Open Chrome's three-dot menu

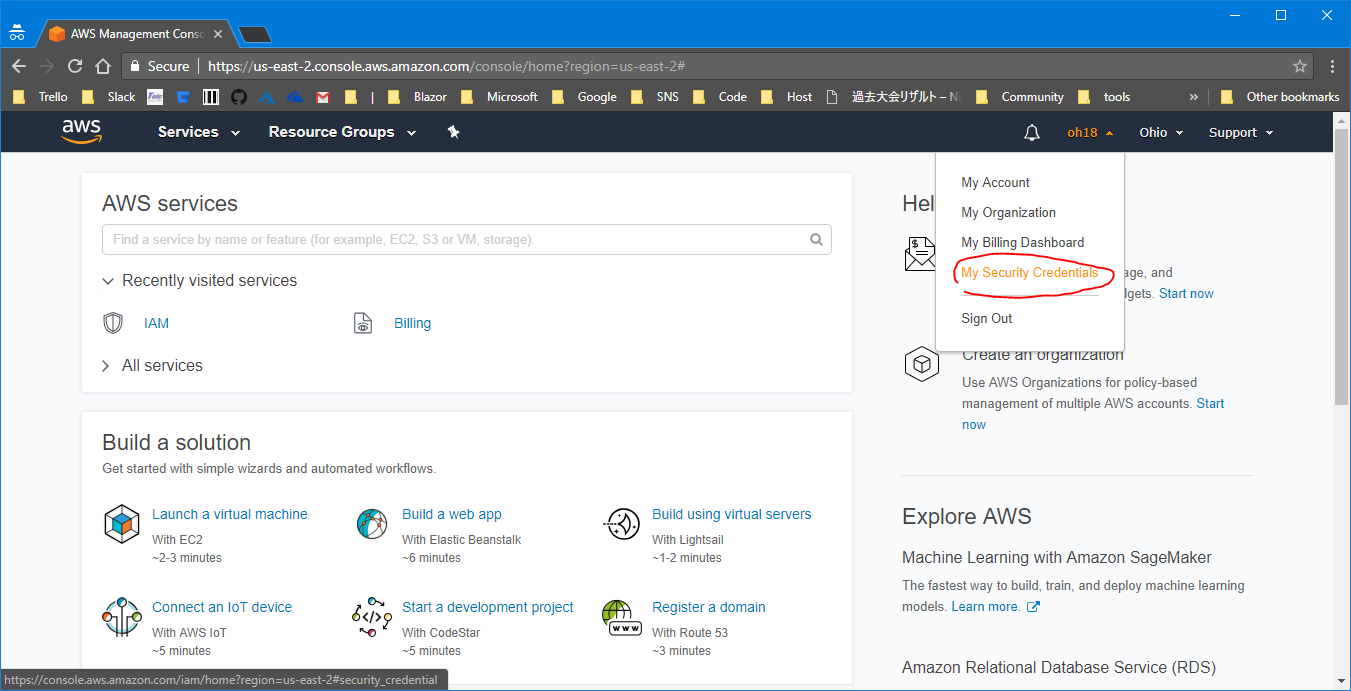(x=1332, y=66)
